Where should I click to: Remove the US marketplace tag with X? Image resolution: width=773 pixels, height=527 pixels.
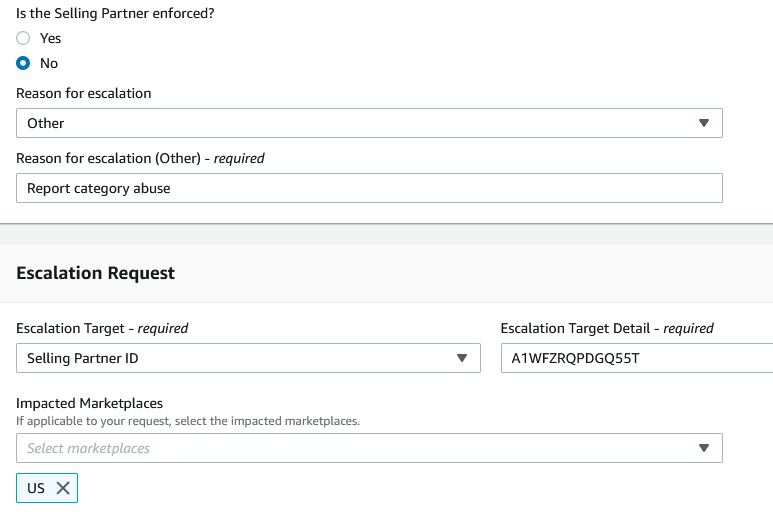[63, 488]
